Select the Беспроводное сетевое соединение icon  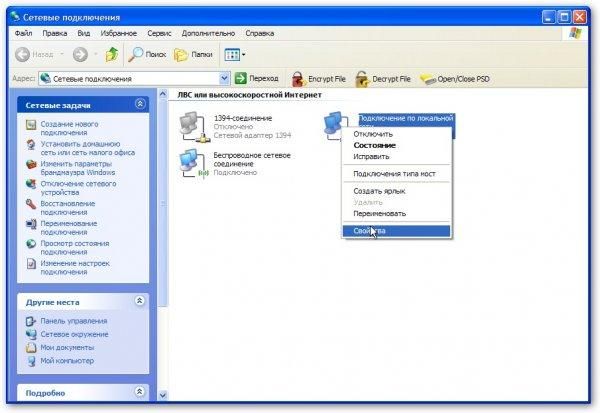(187, 161)
